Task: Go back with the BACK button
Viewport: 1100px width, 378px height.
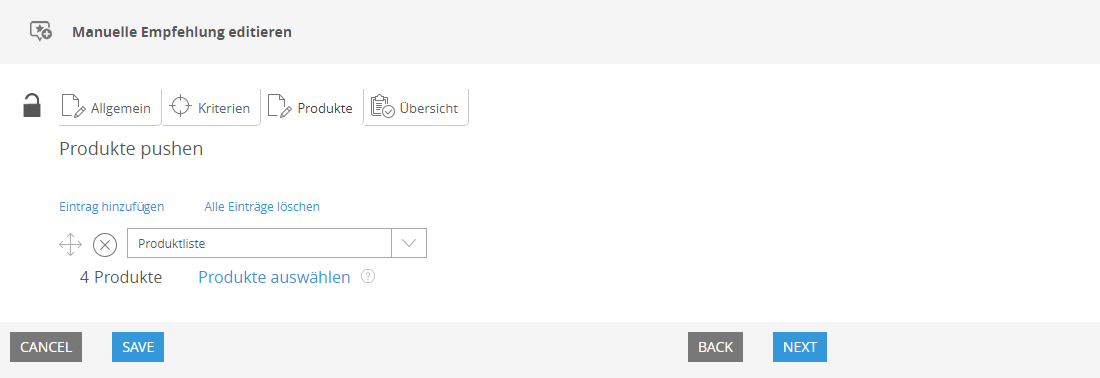Action: pyautogui.click(x=716, y=347)
